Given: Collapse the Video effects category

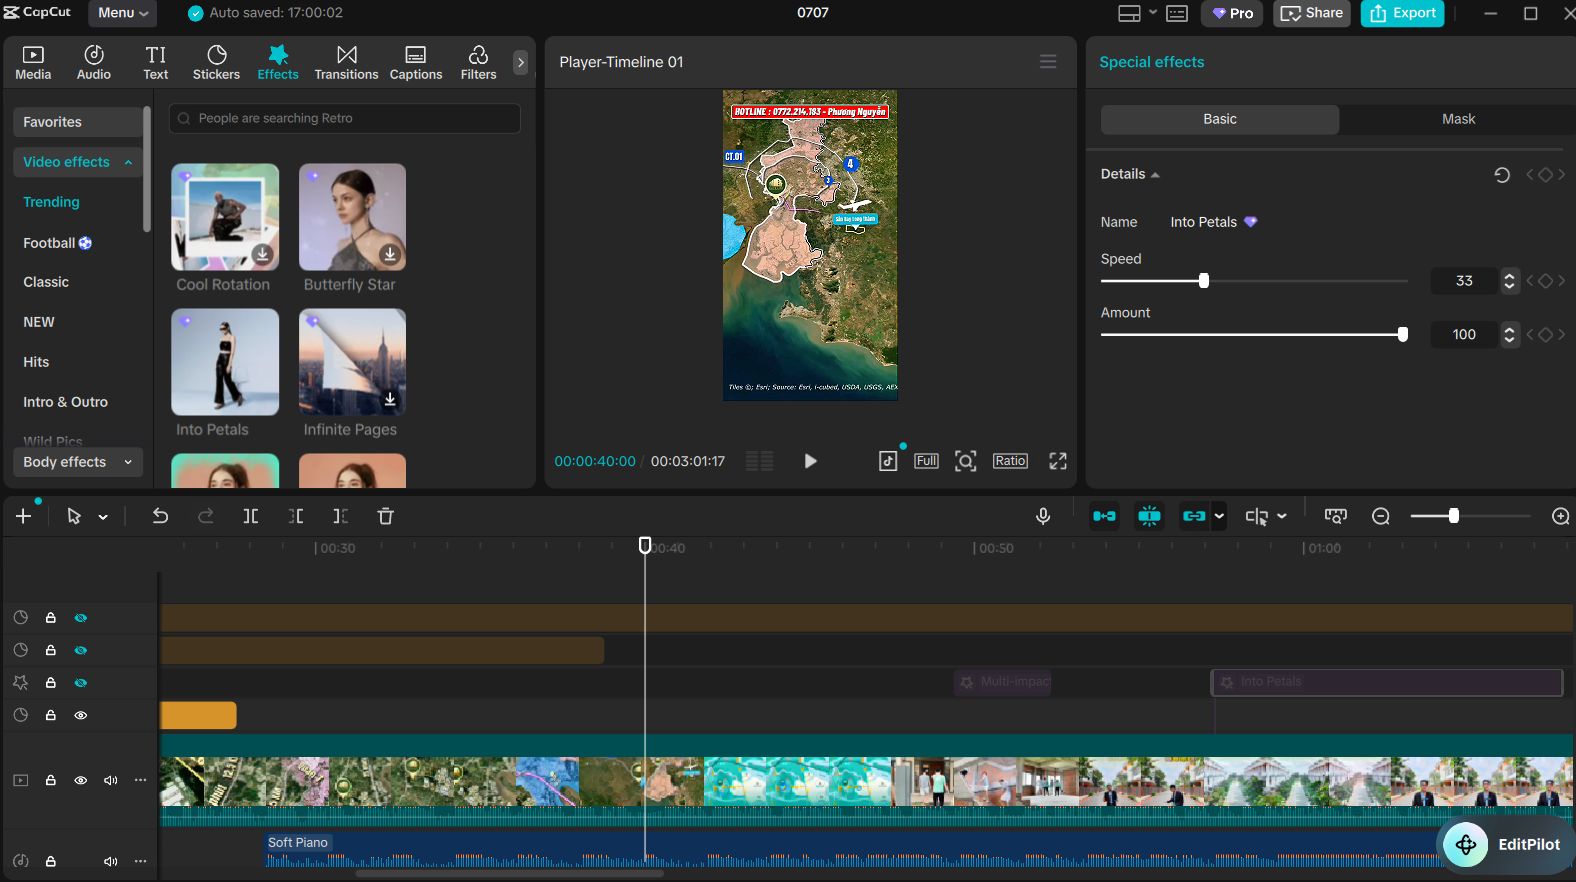Looking at the screenshot, I should (78, 162).
